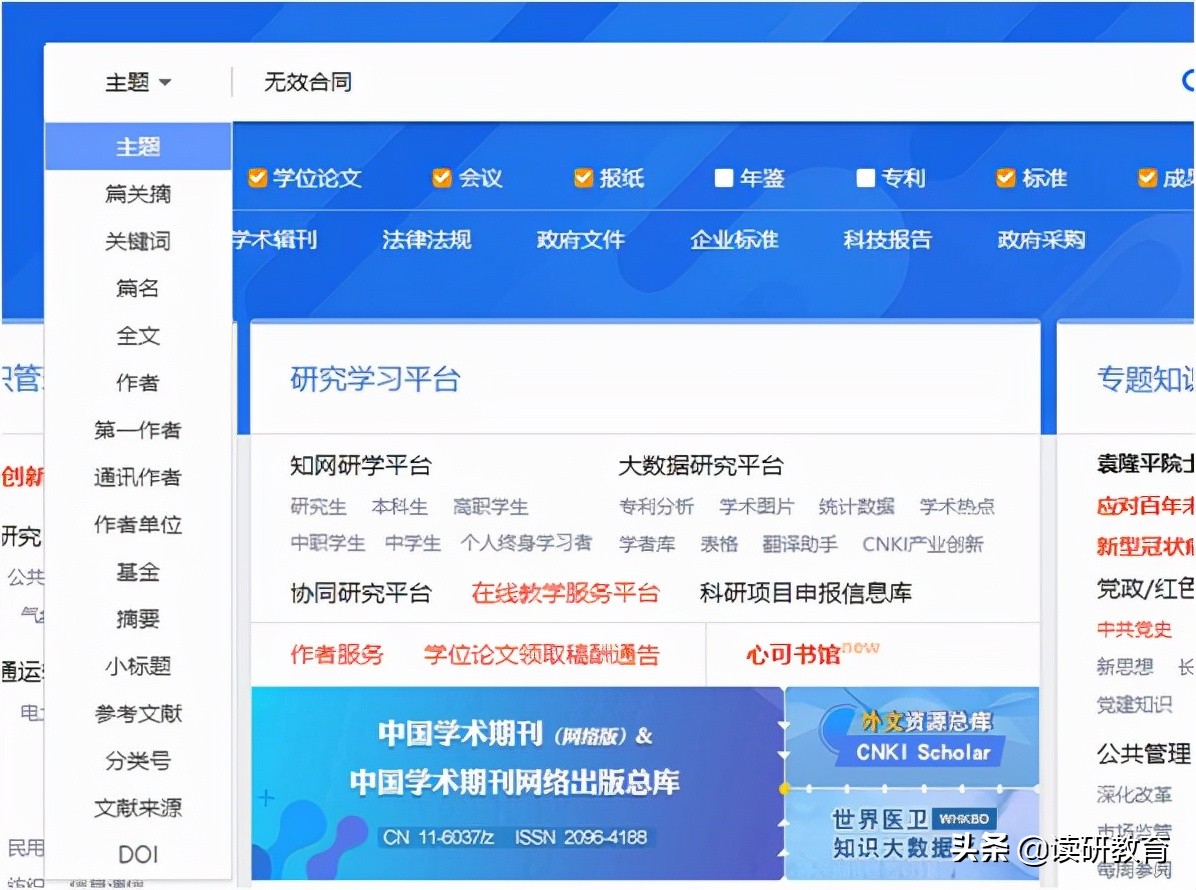Select 作者 in the dropdown list
This screenshot has height=890, width=1196.
pyautogui.click(x=138, y=382)
